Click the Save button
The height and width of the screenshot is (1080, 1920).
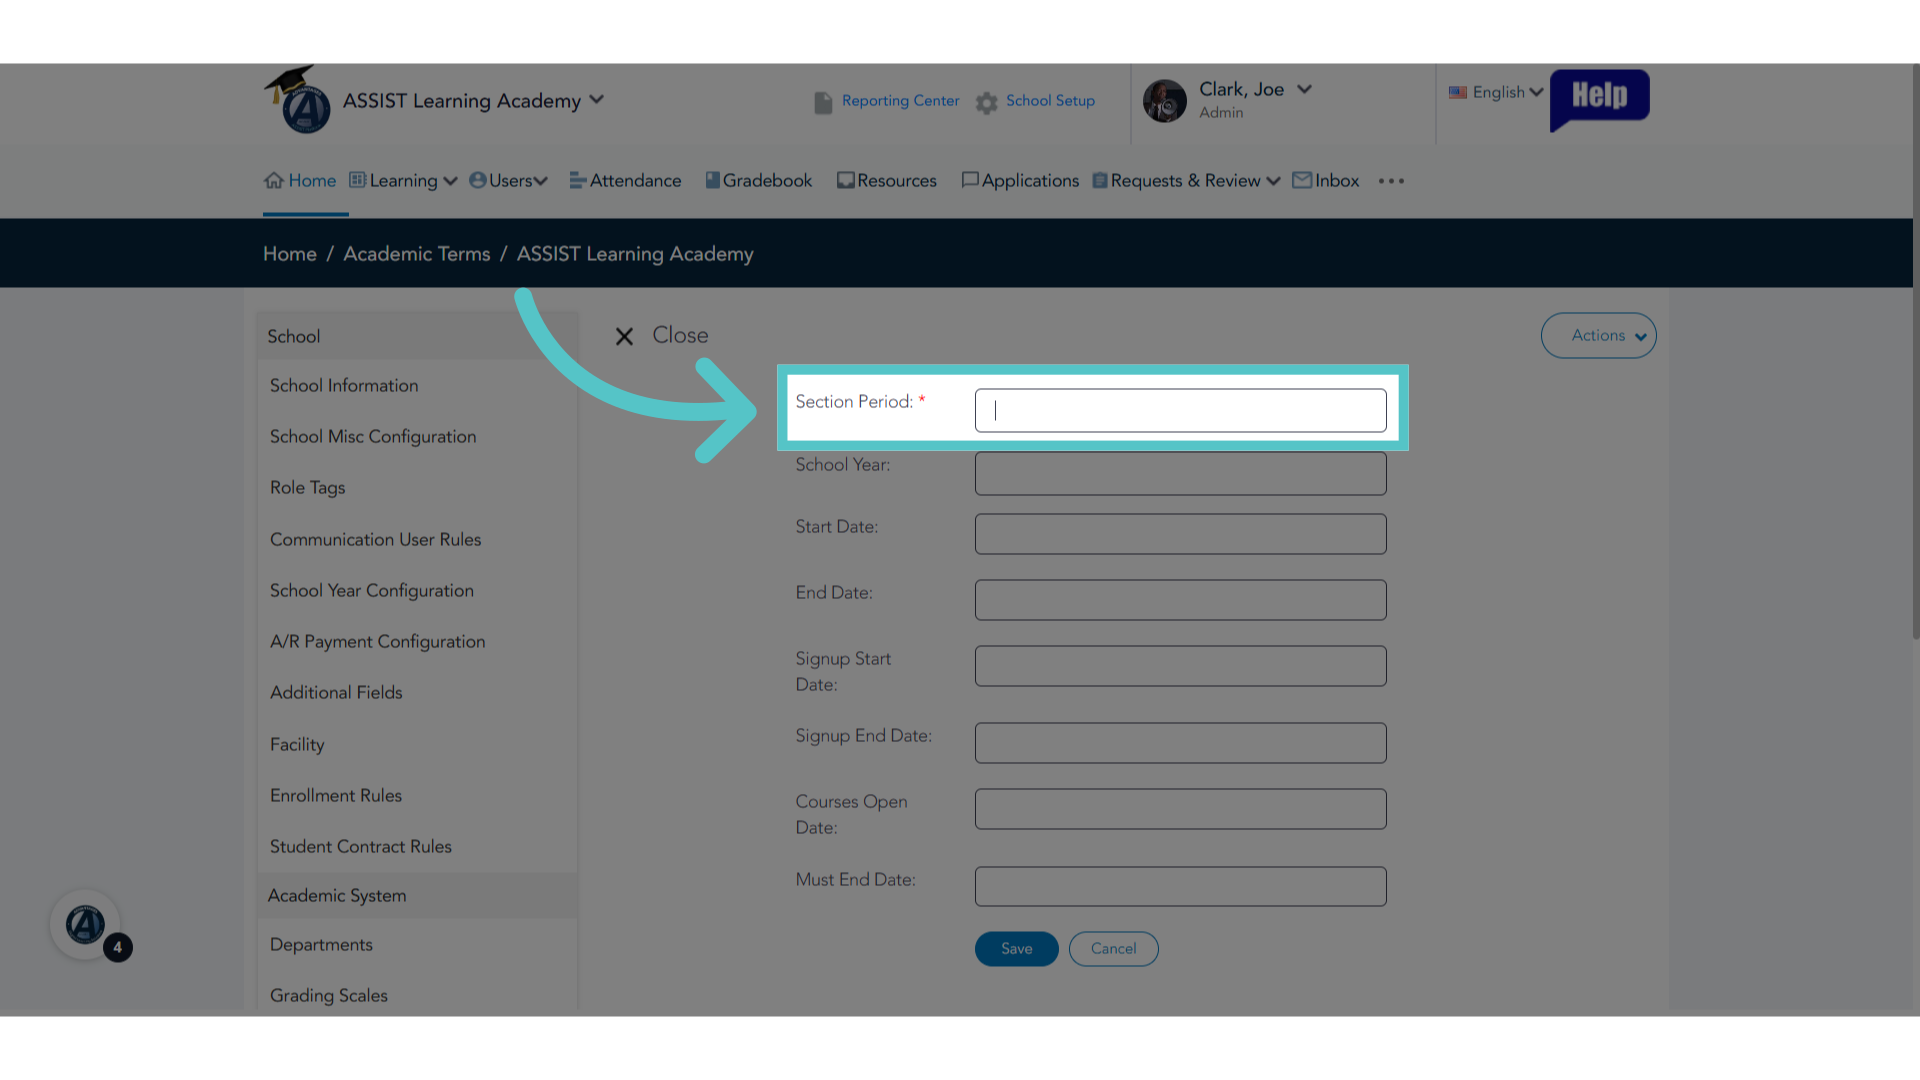1016,949
